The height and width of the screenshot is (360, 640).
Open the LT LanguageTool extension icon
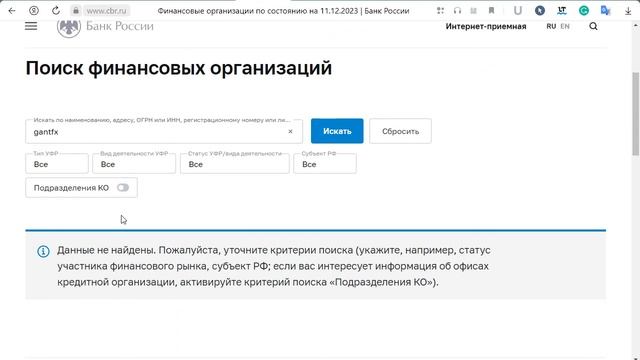(562, 11)
